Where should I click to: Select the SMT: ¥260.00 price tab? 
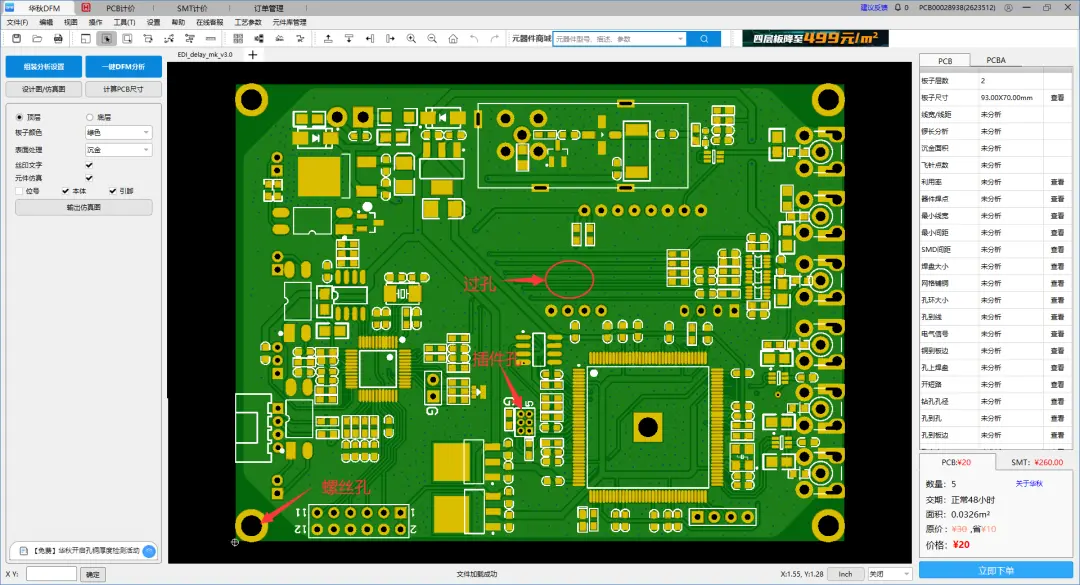(1037, 462)
